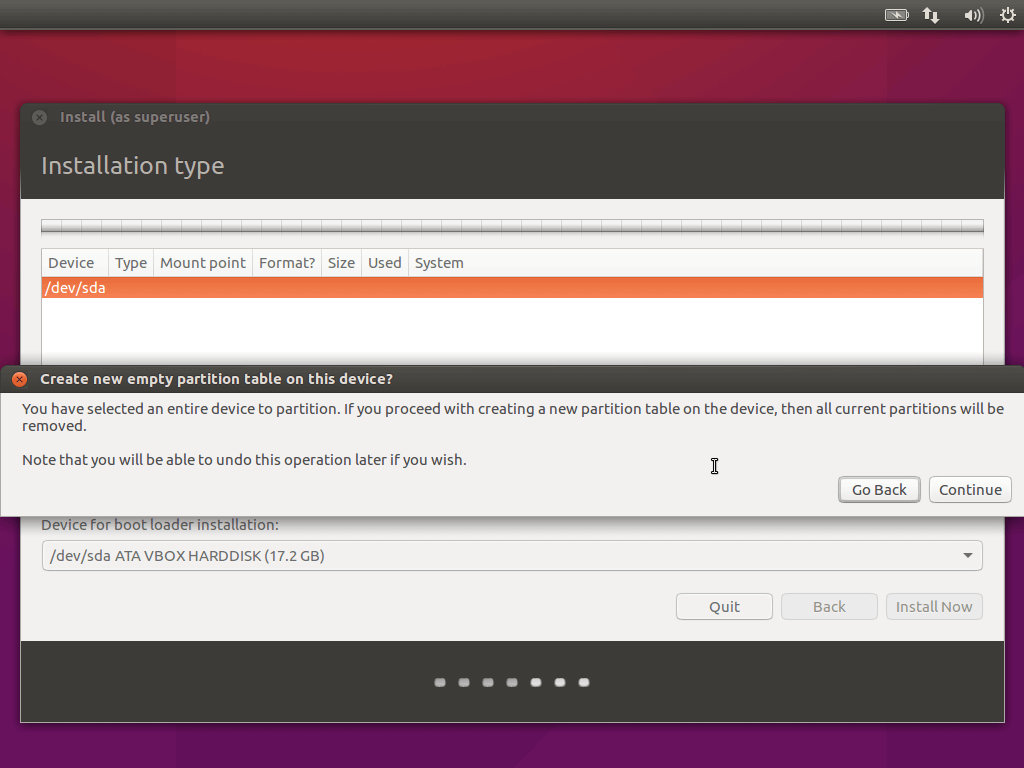The height and width of the screenshot is (768, 1024).
Task: Click the Format? column header
Action: click(287, 263)
